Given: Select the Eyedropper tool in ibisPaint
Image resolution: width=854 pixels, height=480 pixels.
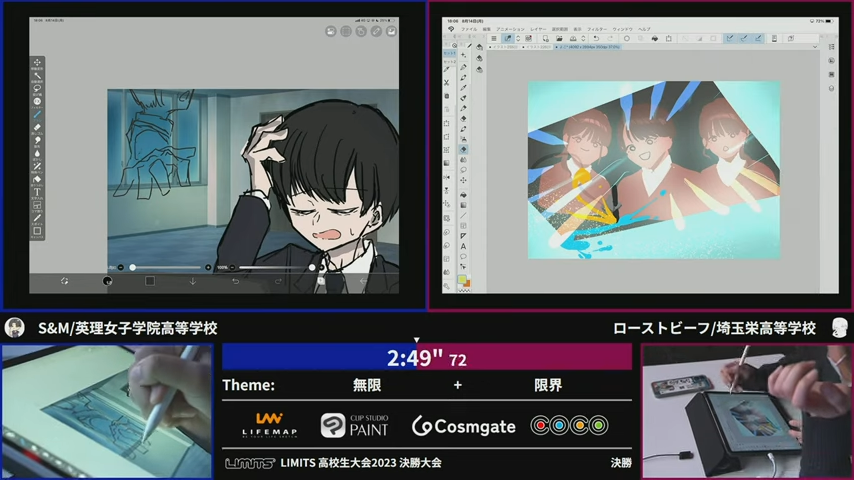Looking at the screenshot, I should point(37,218).
